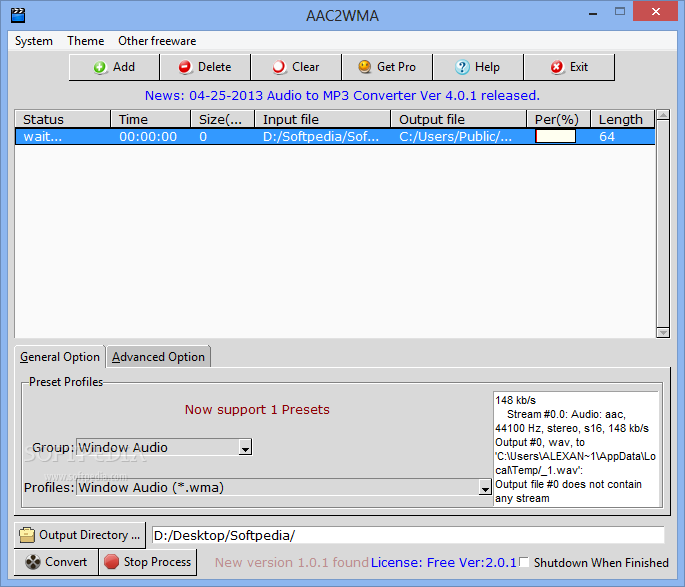Click the file list scrollbar up arrow

pyautogui.click(x=663, y=115)
